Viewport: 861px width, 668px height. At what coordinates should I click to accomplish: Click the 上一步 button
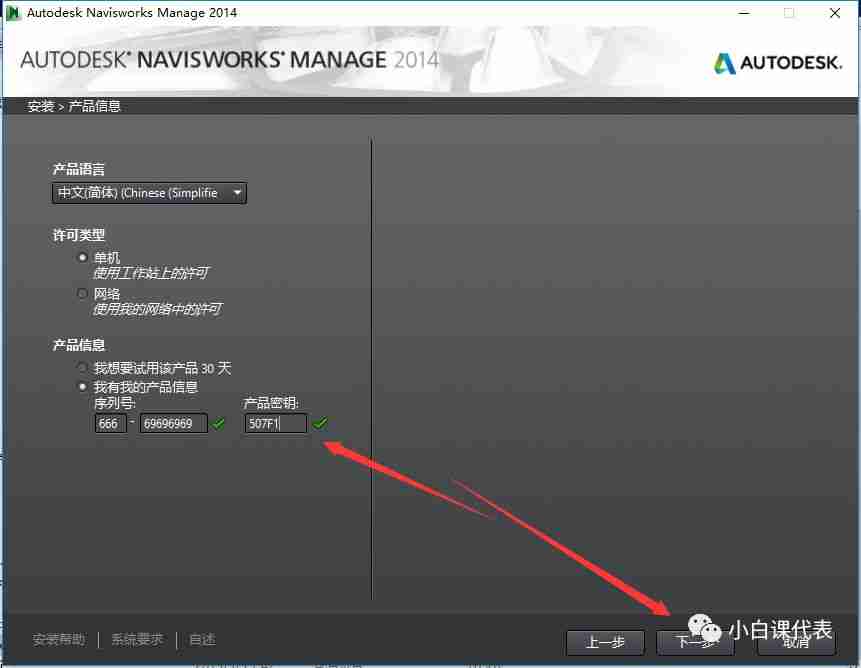(605, 643)
